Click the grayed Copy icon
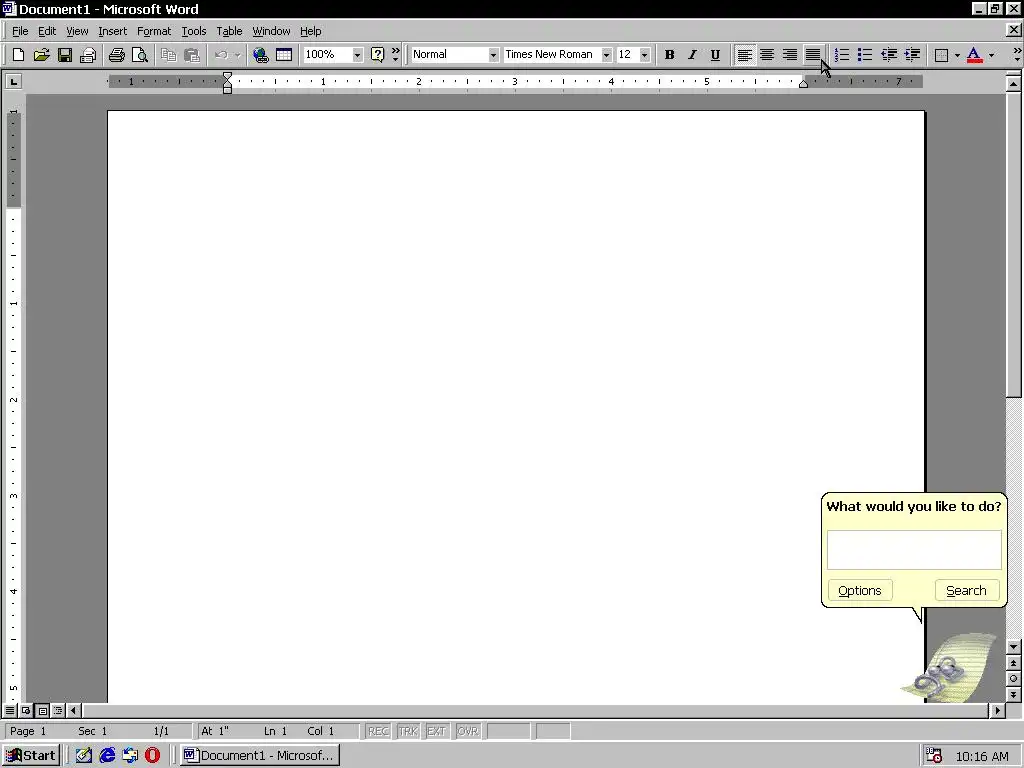This screenshot has width=1024, height=768. coord(168,55)
